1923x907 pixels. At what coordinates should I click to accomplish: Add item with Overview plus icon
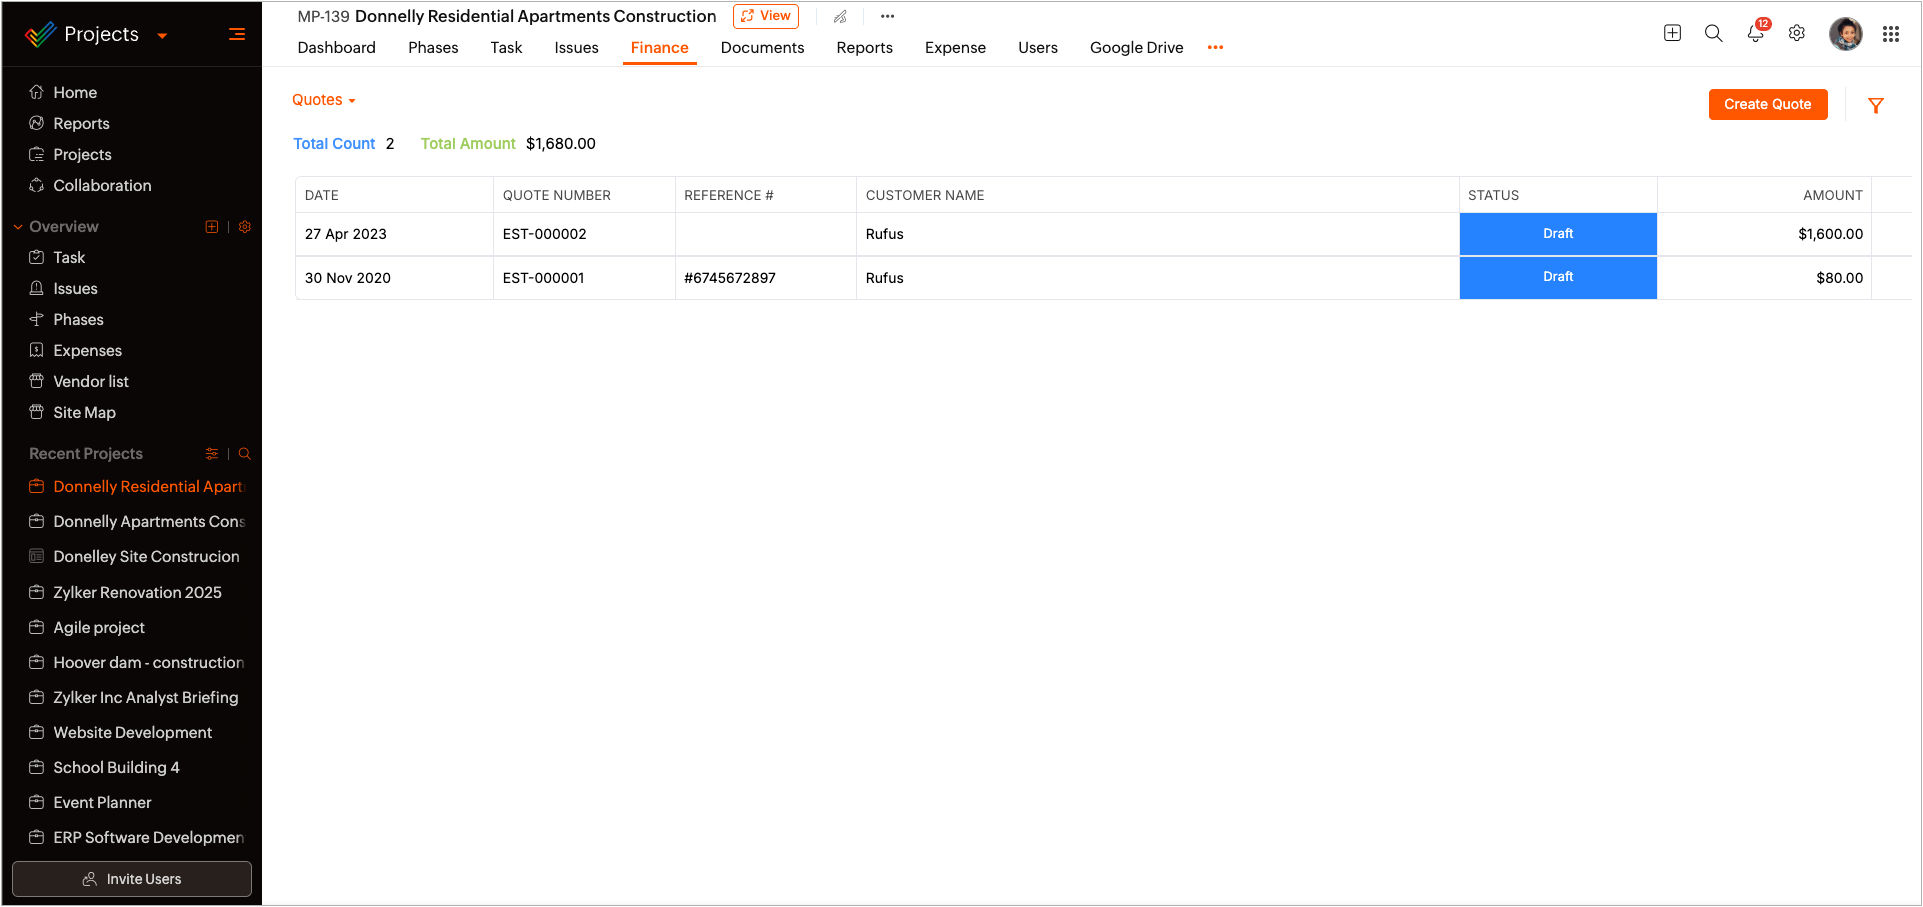tap(212, 227)
